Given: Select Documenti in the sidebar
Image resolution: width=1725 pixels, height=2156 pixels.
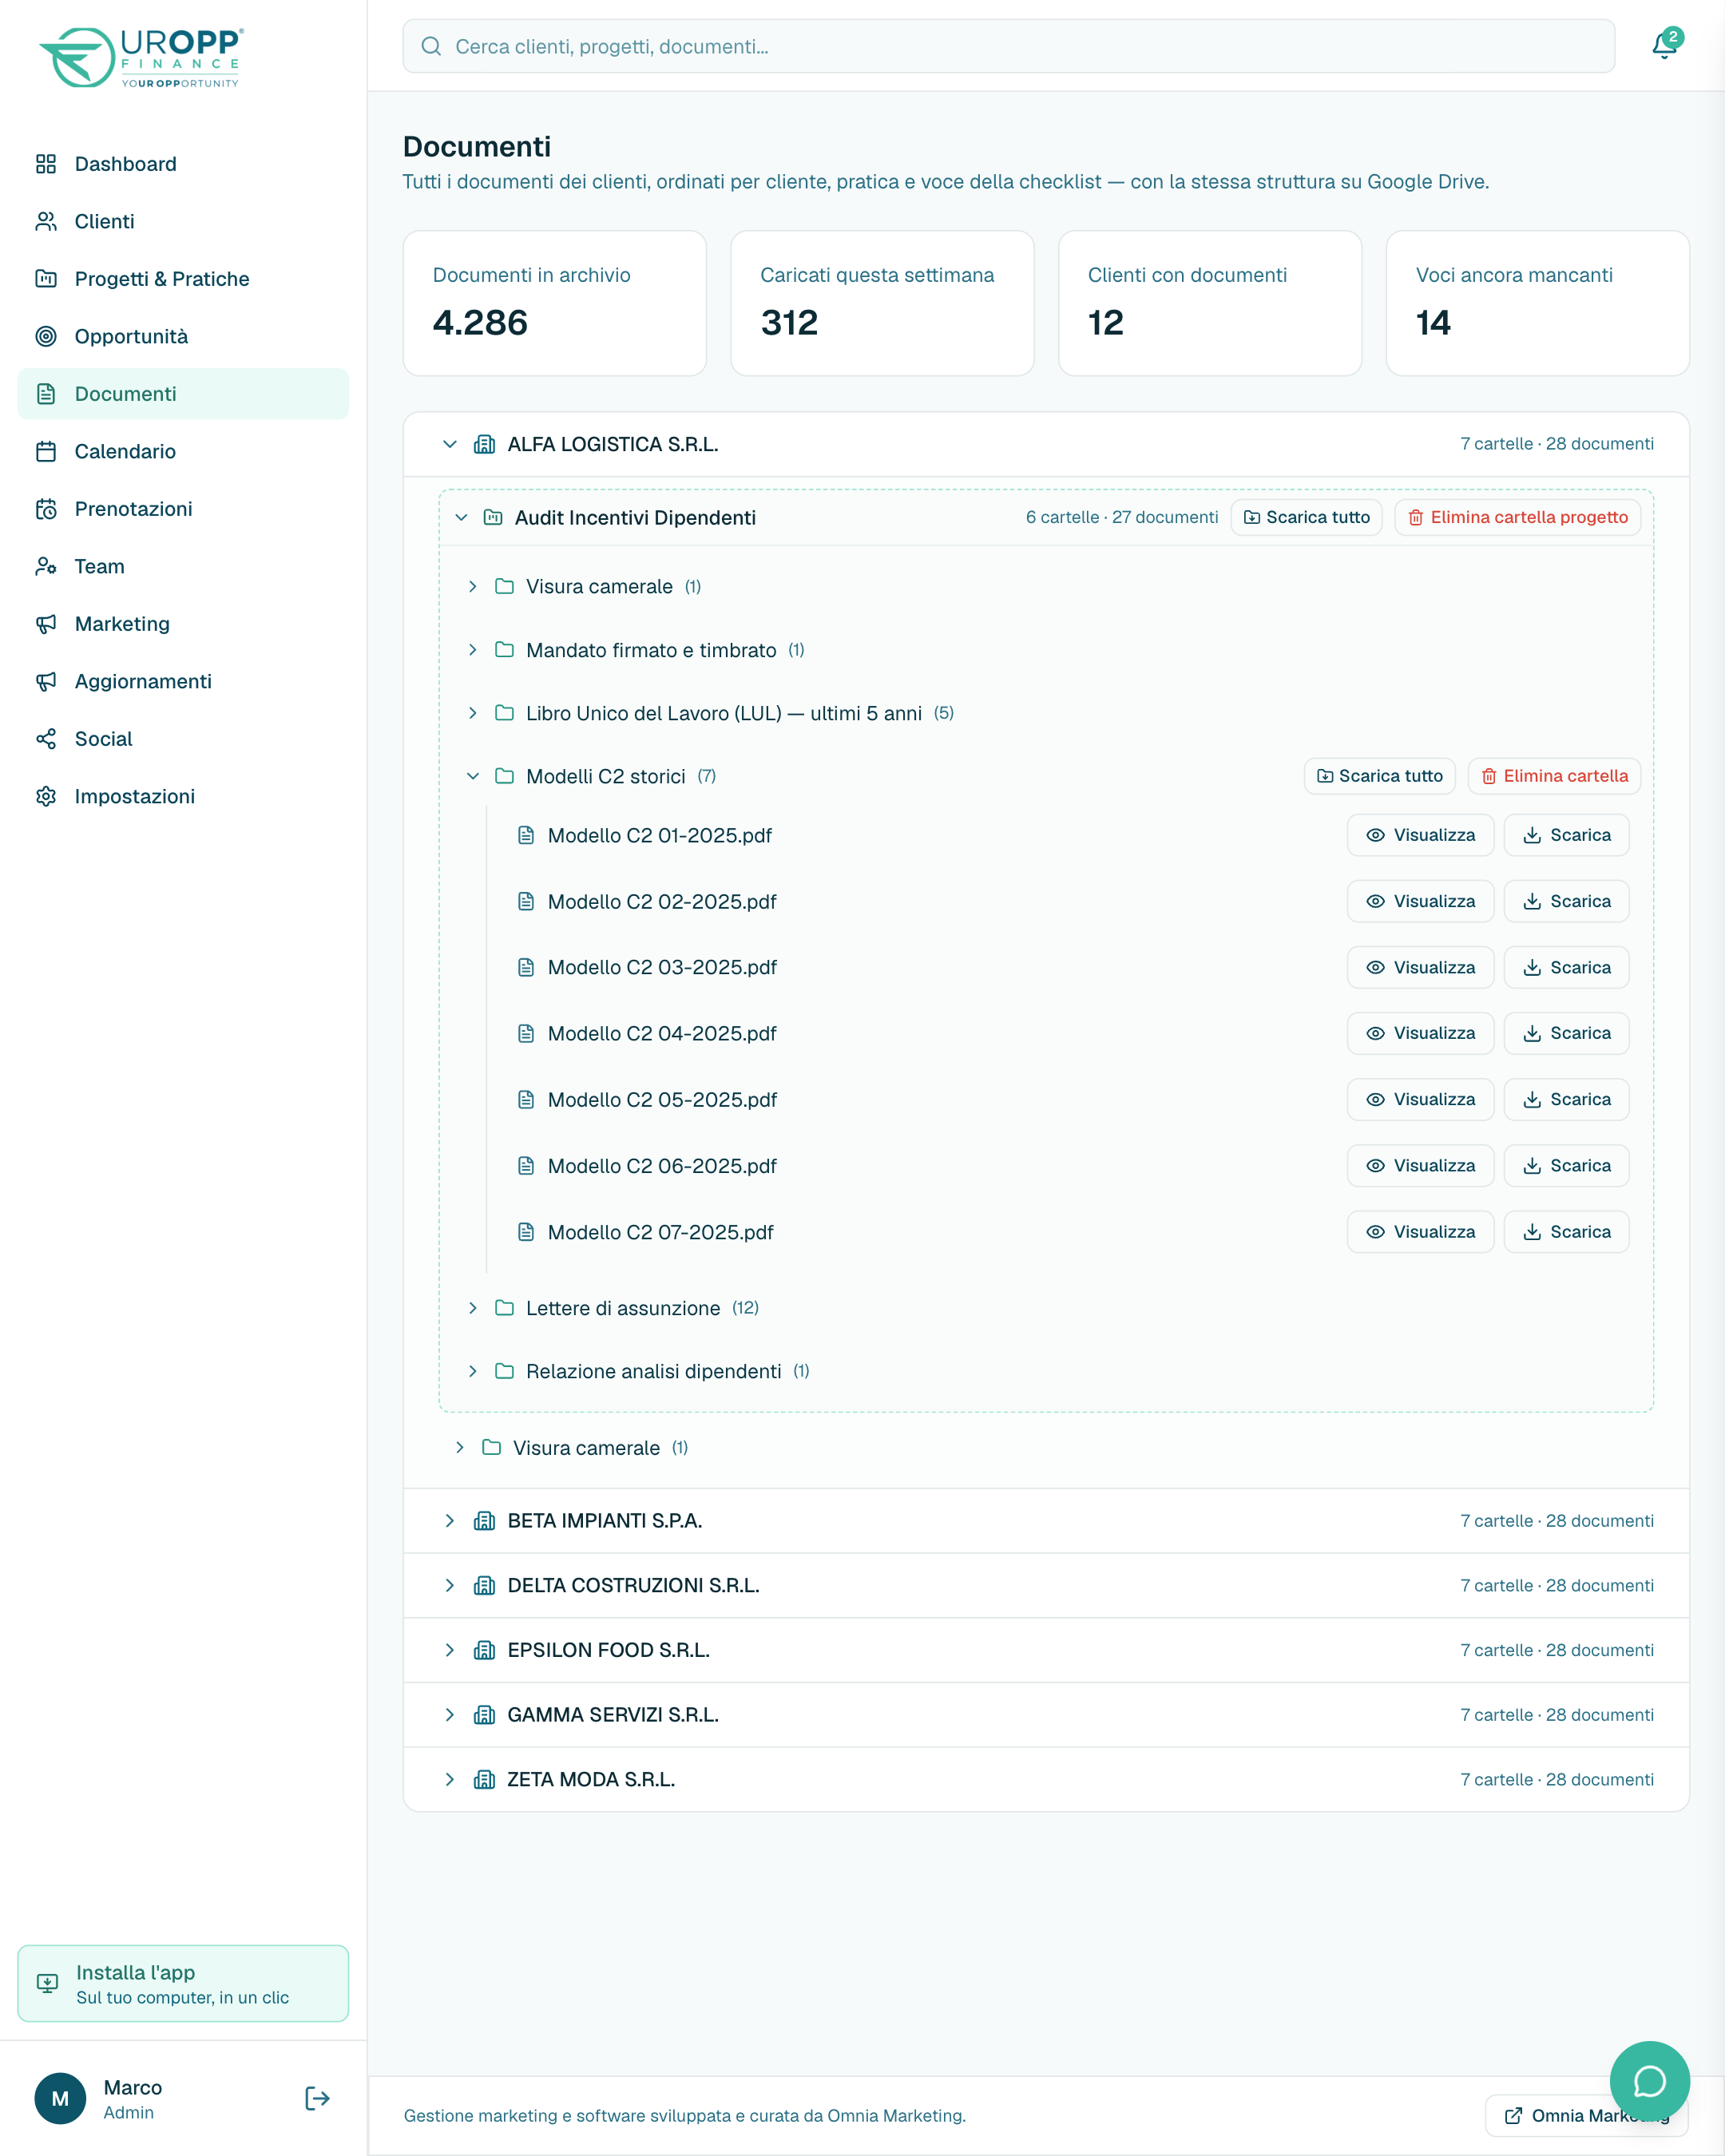Looking at the screenshot, I should tap(183, 394).
